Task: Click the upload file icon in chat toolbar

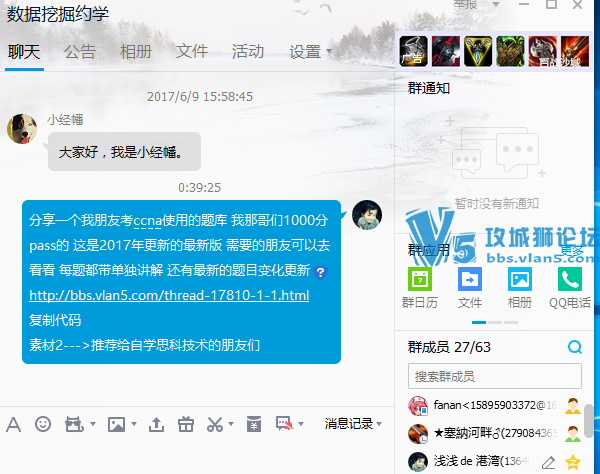Action: click(156, 424)
